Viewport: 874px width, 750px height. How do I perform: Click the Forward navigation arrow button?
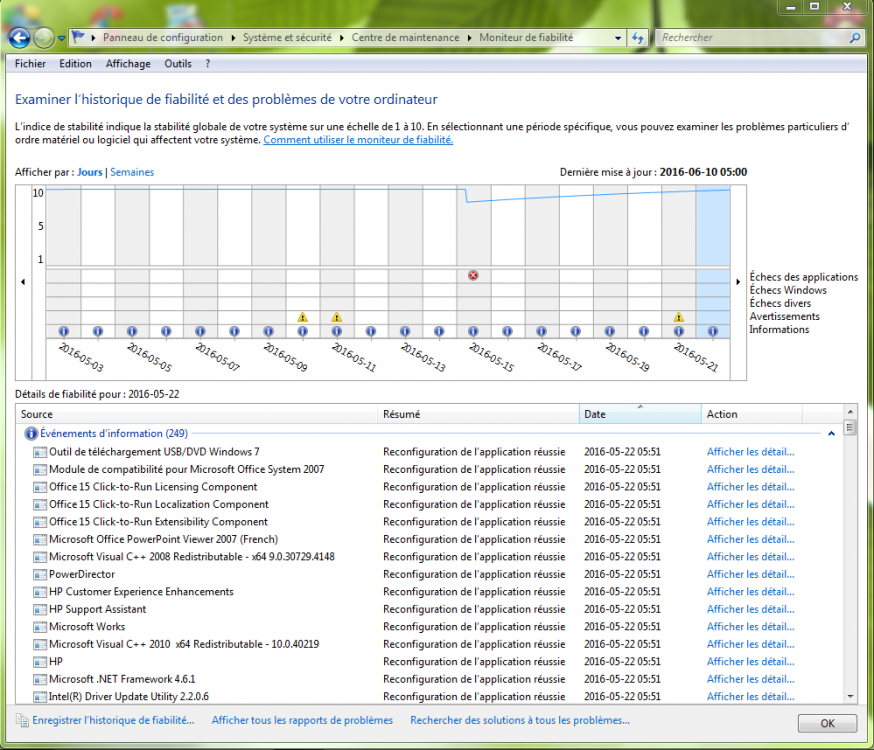pos(43,38)
